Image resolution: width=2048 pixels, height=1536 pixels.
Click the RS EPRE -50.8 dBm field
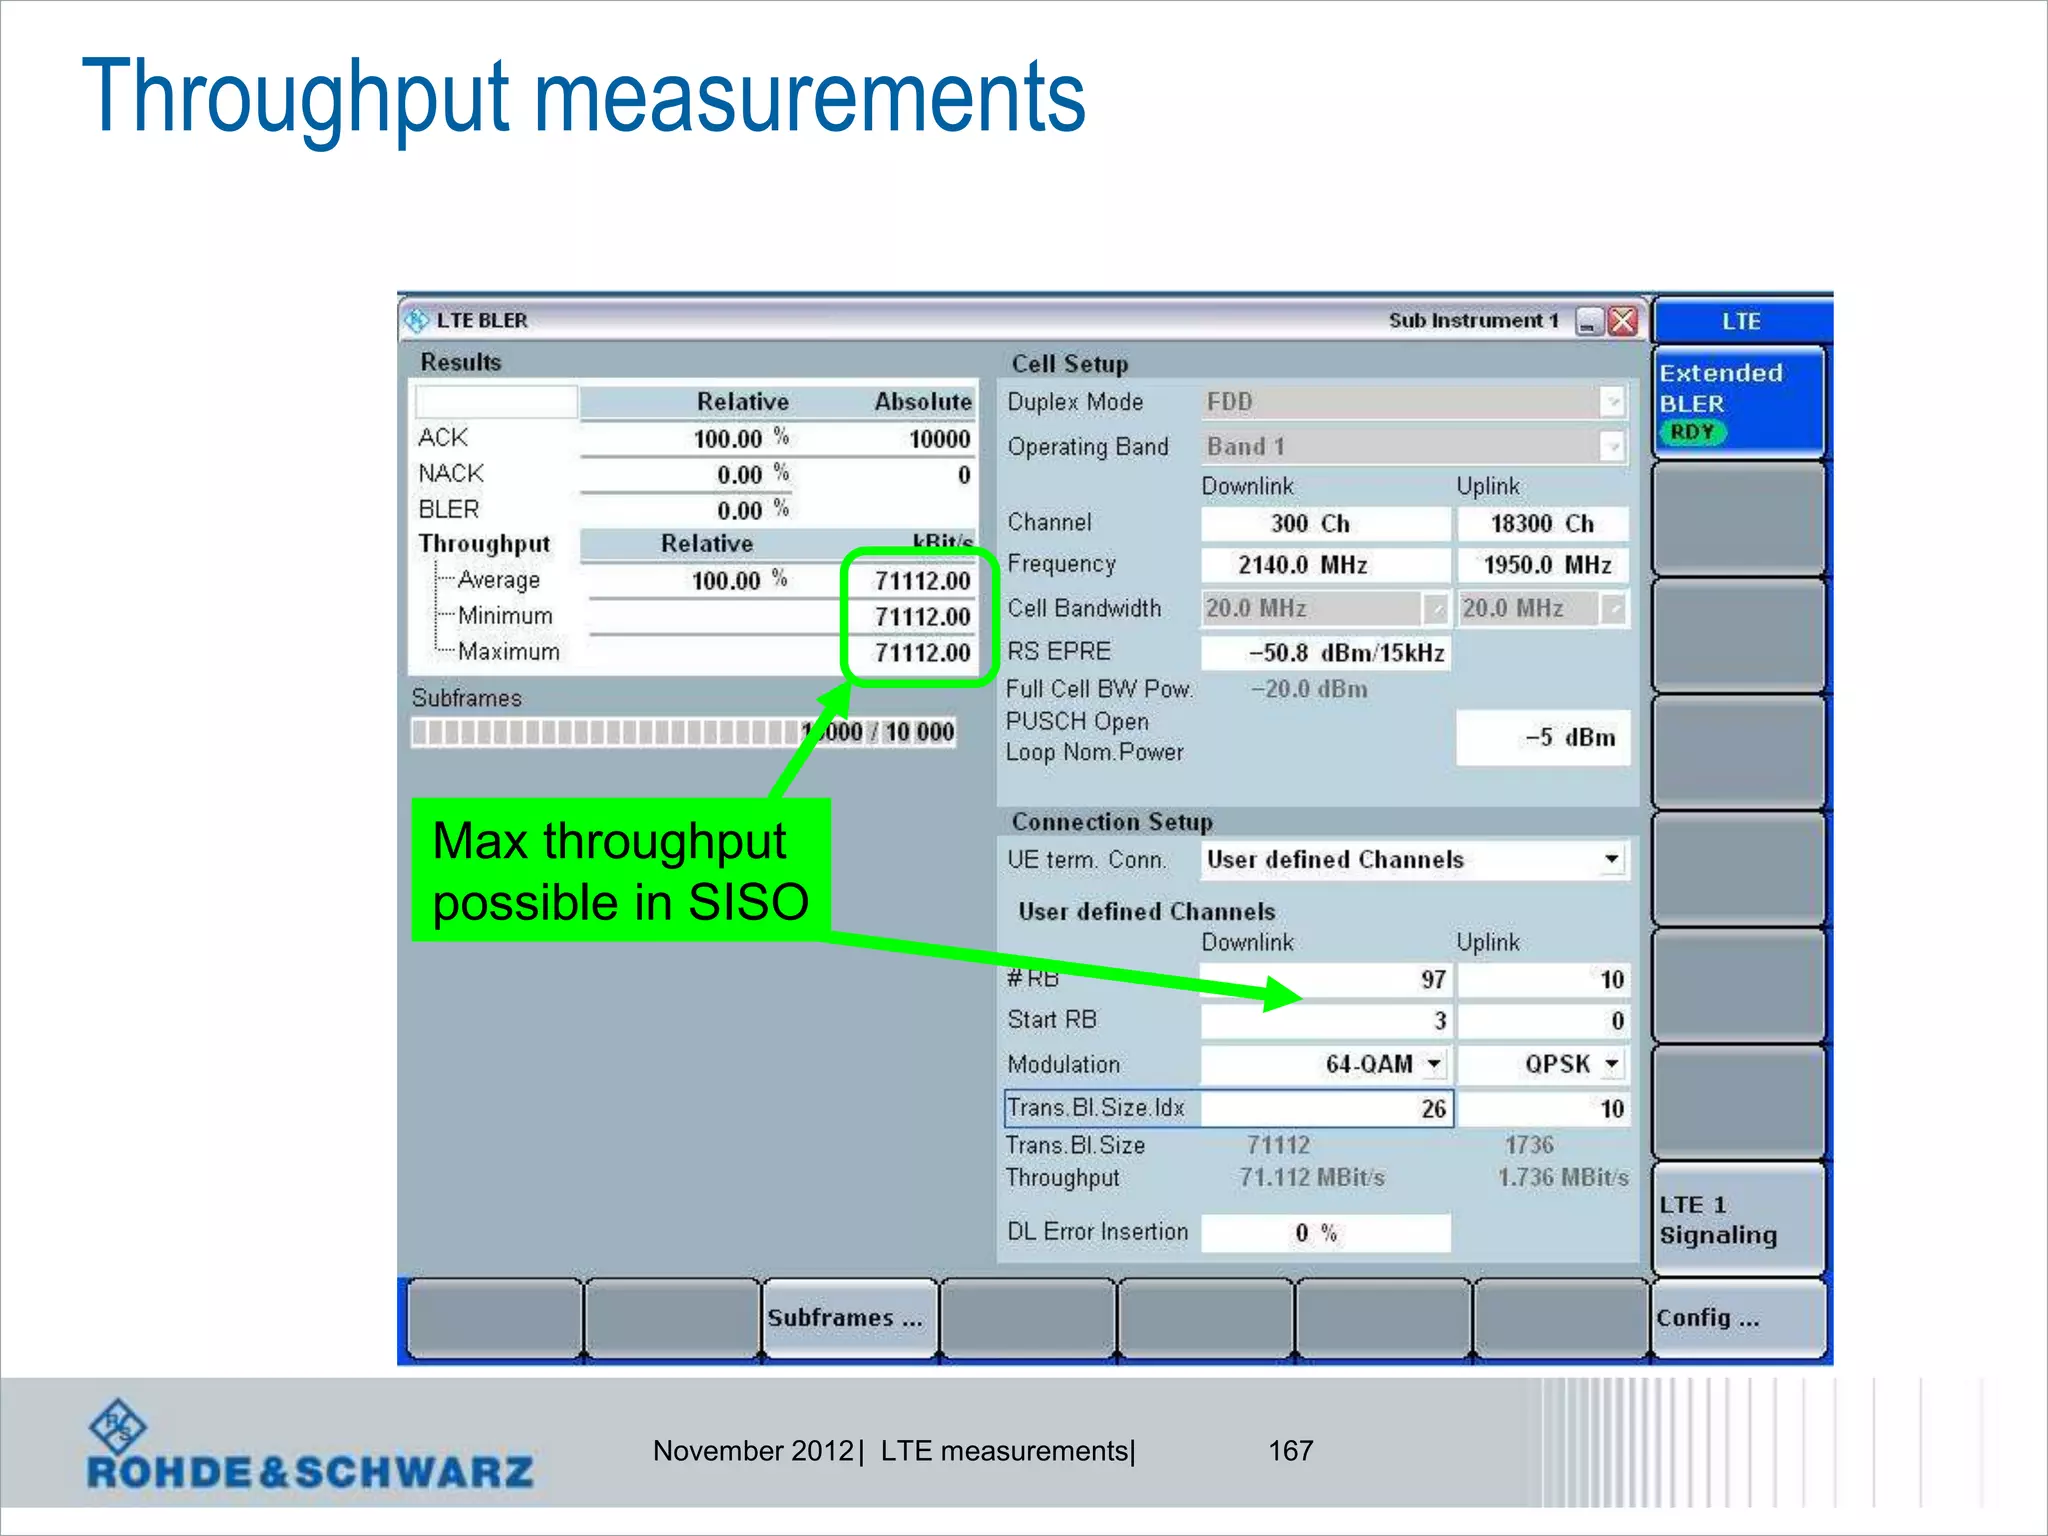(x=1325, y=653)
